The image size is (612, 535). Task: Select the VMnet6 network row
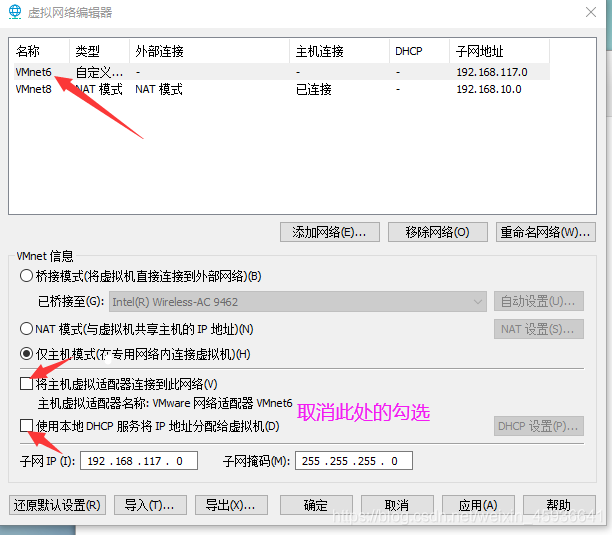pos(282,72)
